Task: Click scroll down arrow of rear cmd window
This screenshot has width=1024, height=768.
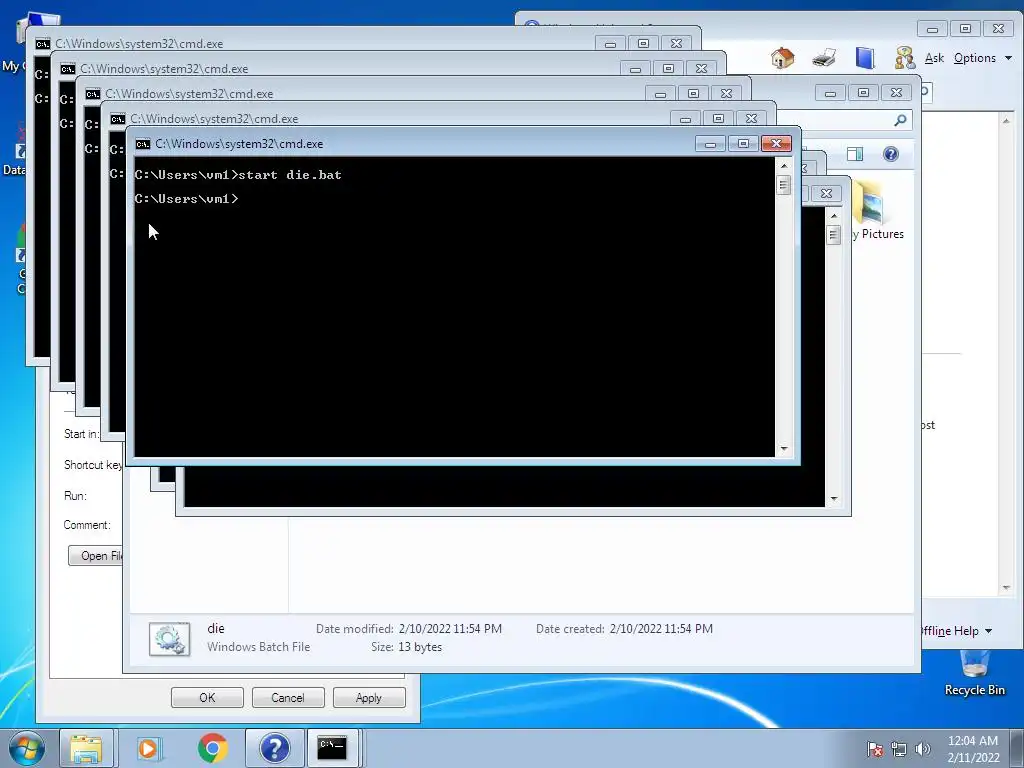Action: 834,499
